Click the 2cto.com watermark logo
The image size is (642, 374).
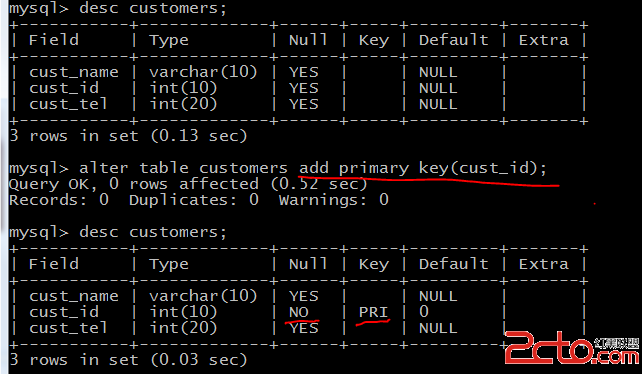point(572,348)
